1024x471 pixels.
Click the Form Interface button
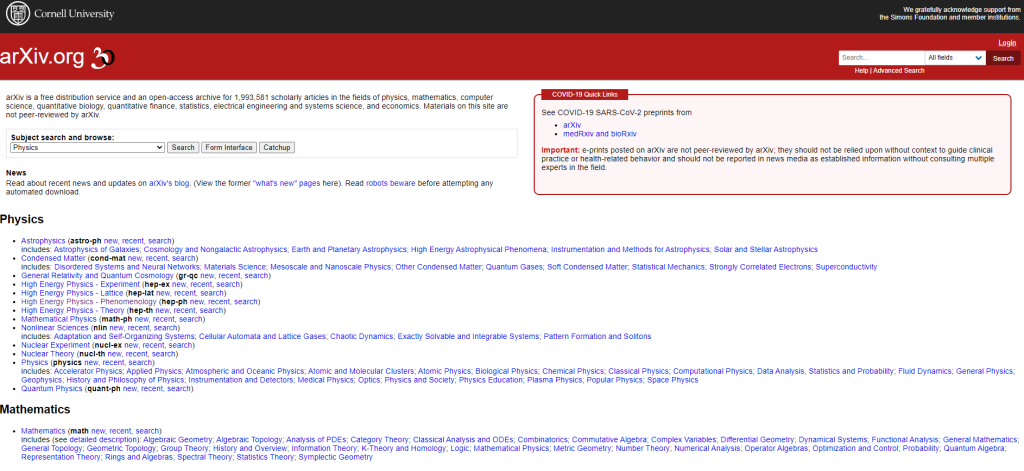tap(229, 148)
